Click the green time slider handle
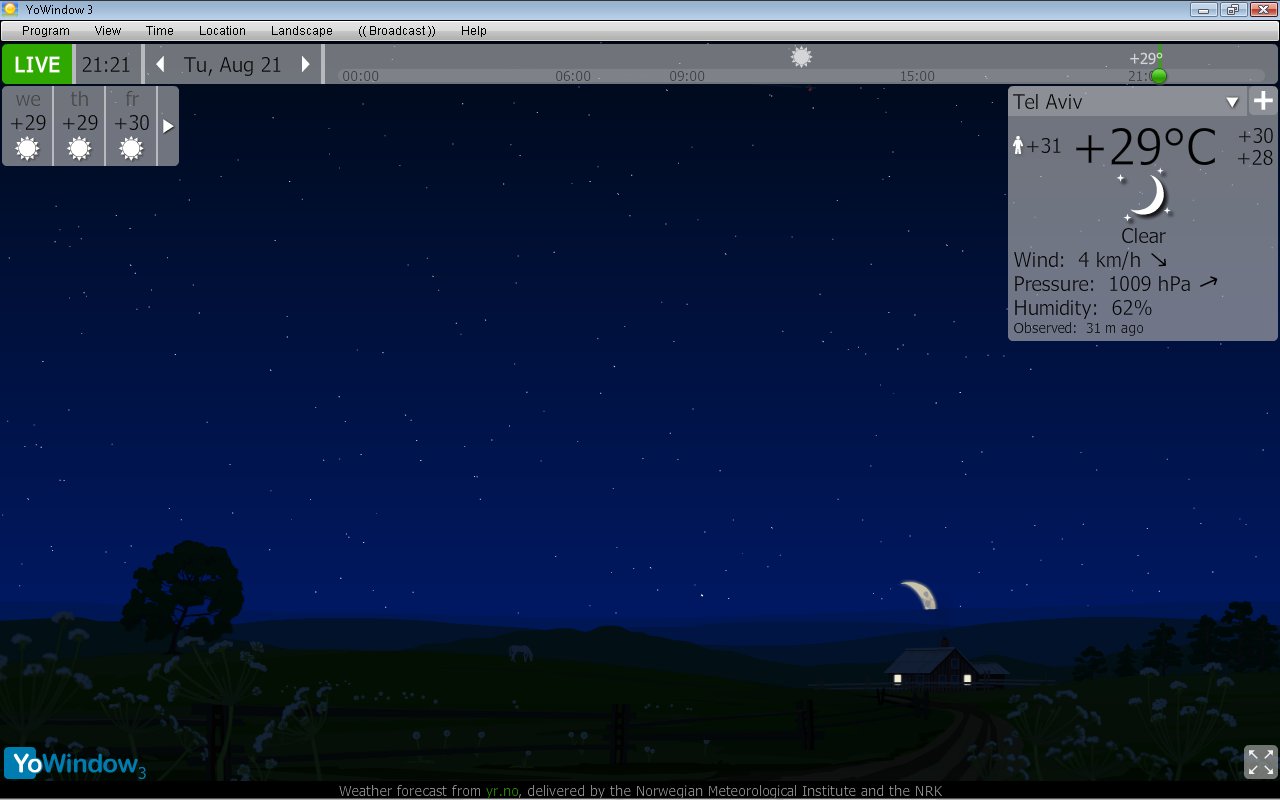Screen dimensions: 1280x800 [1159, 76]
